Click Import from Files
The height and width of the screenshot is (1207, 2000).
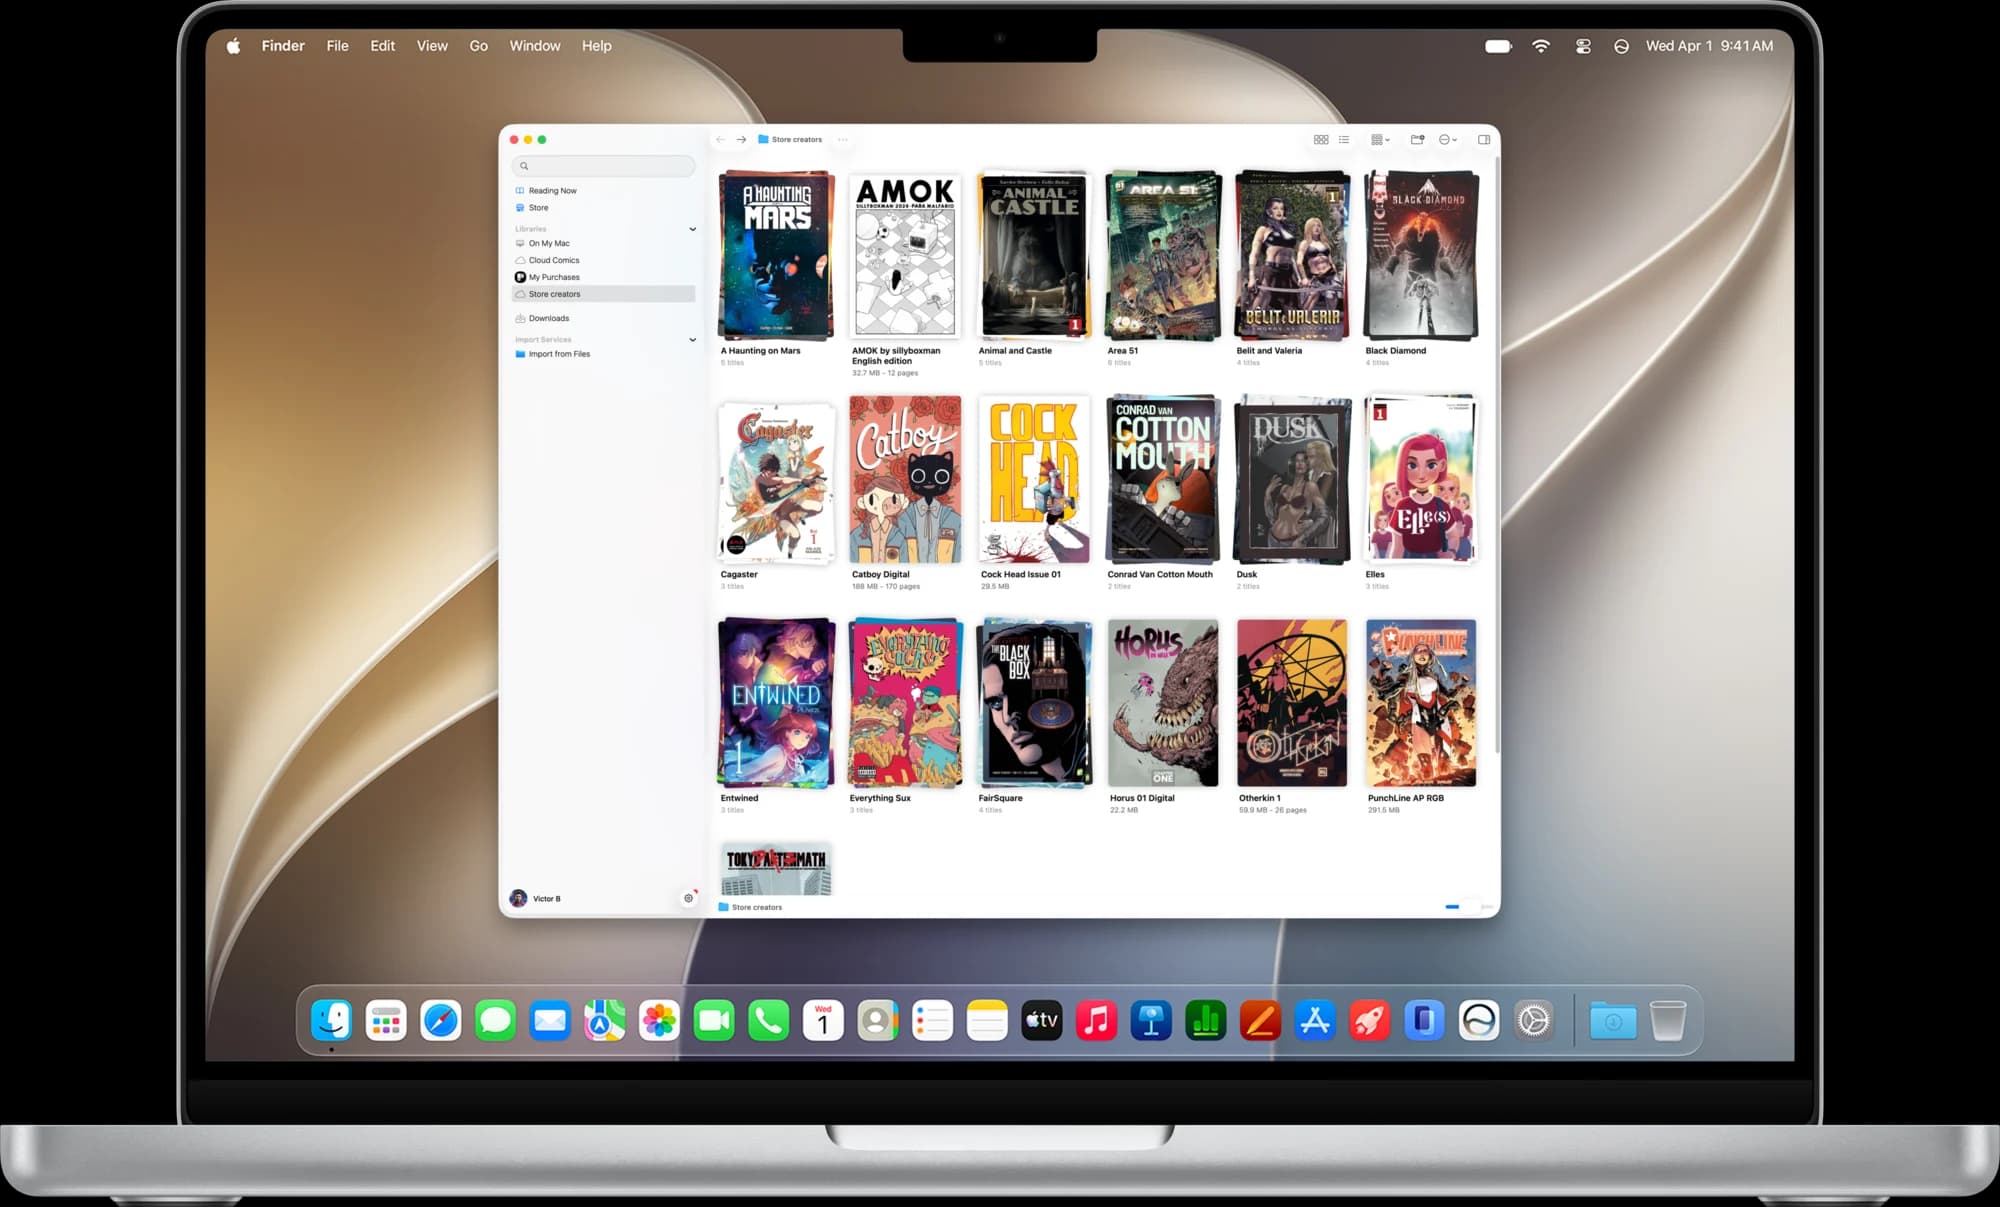[x=603, y=354]
